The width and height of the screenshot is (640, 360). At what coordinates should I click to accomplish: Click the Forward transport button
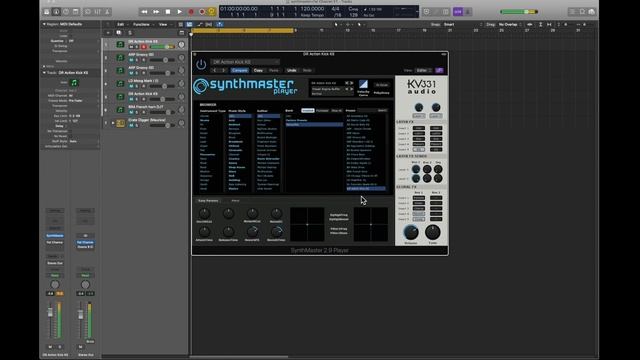156,12
